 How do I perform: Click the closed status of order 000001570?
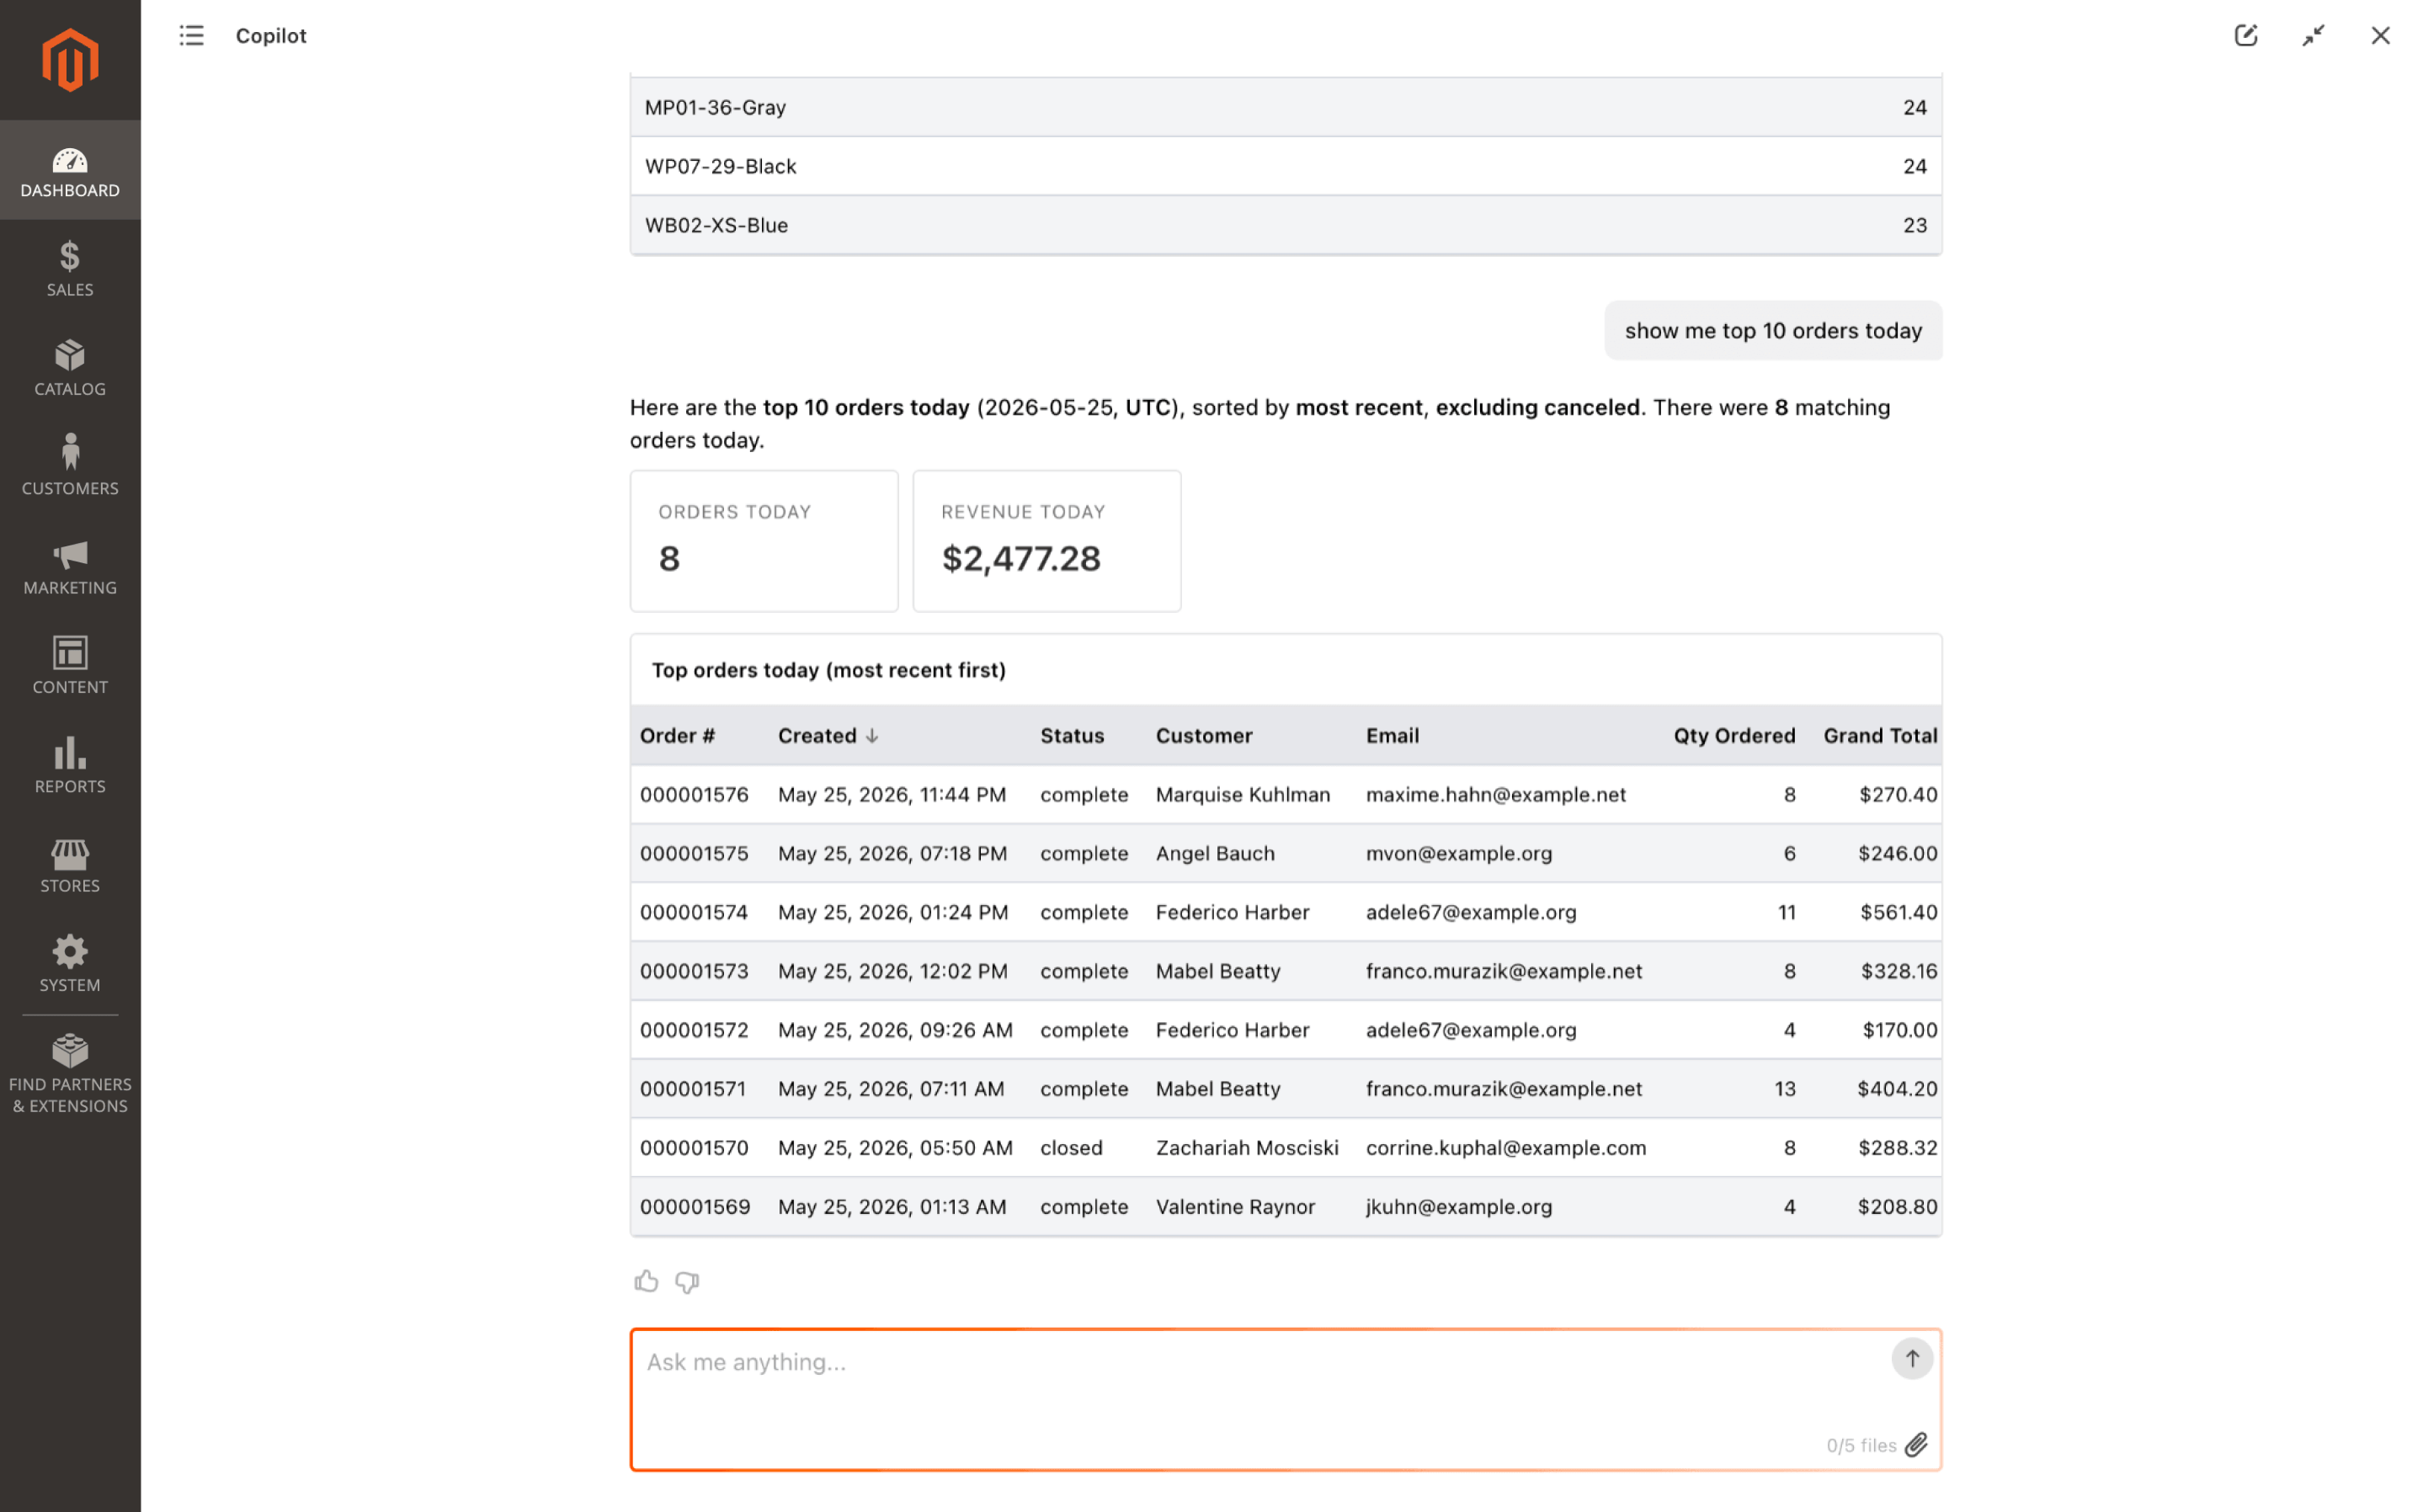[x=1071, y=1148]
